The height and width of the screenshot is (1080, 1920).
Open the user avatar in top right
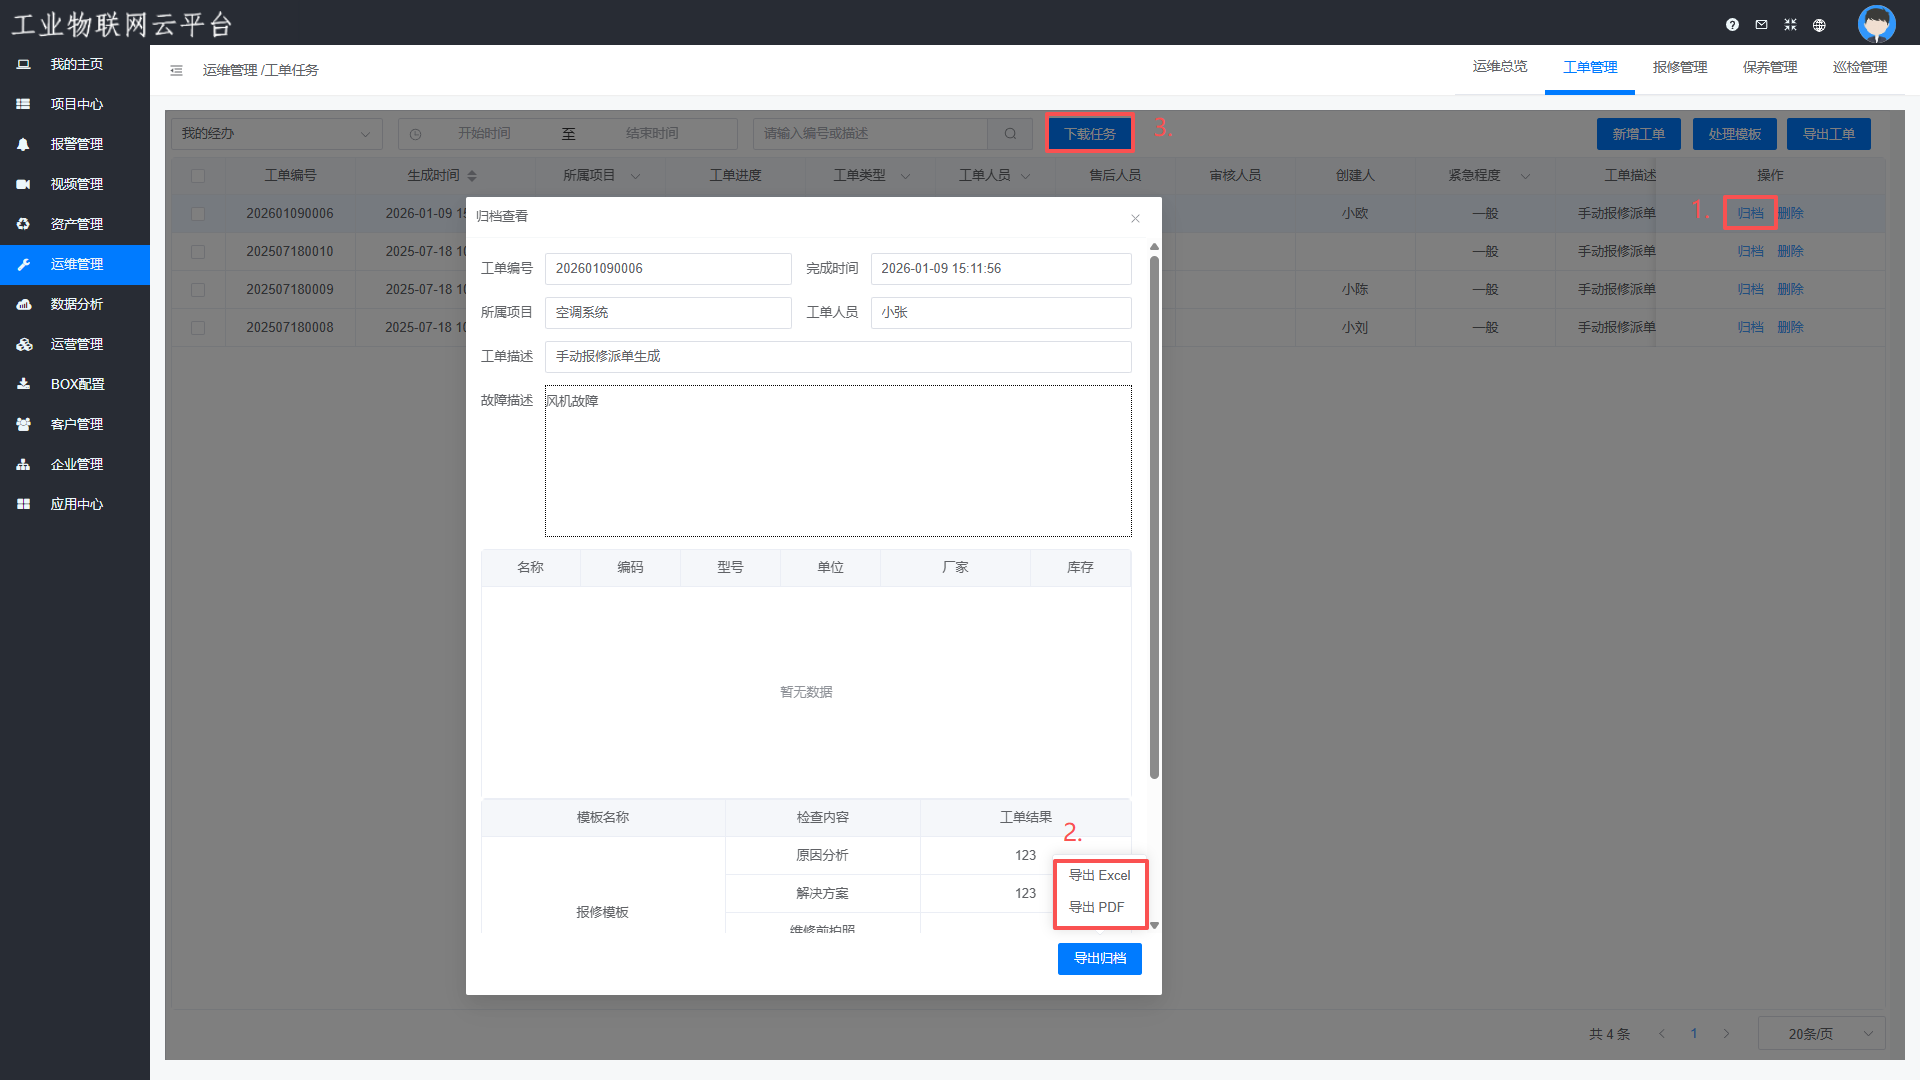coord(1876,23)
